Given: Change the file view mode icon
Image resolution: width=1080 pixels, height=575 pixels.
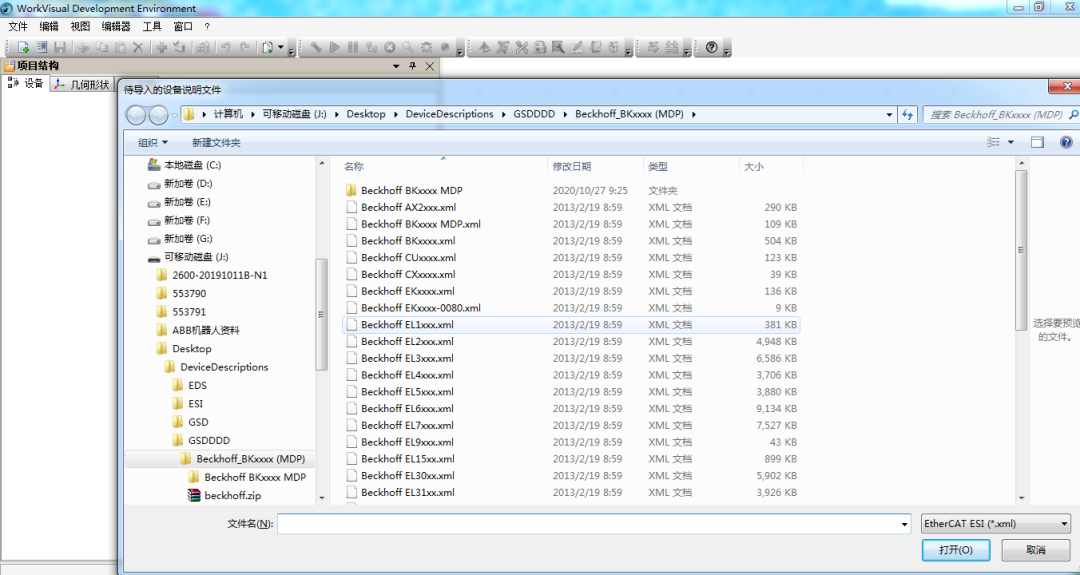Looking at the screenshot, I should (993, 143).
